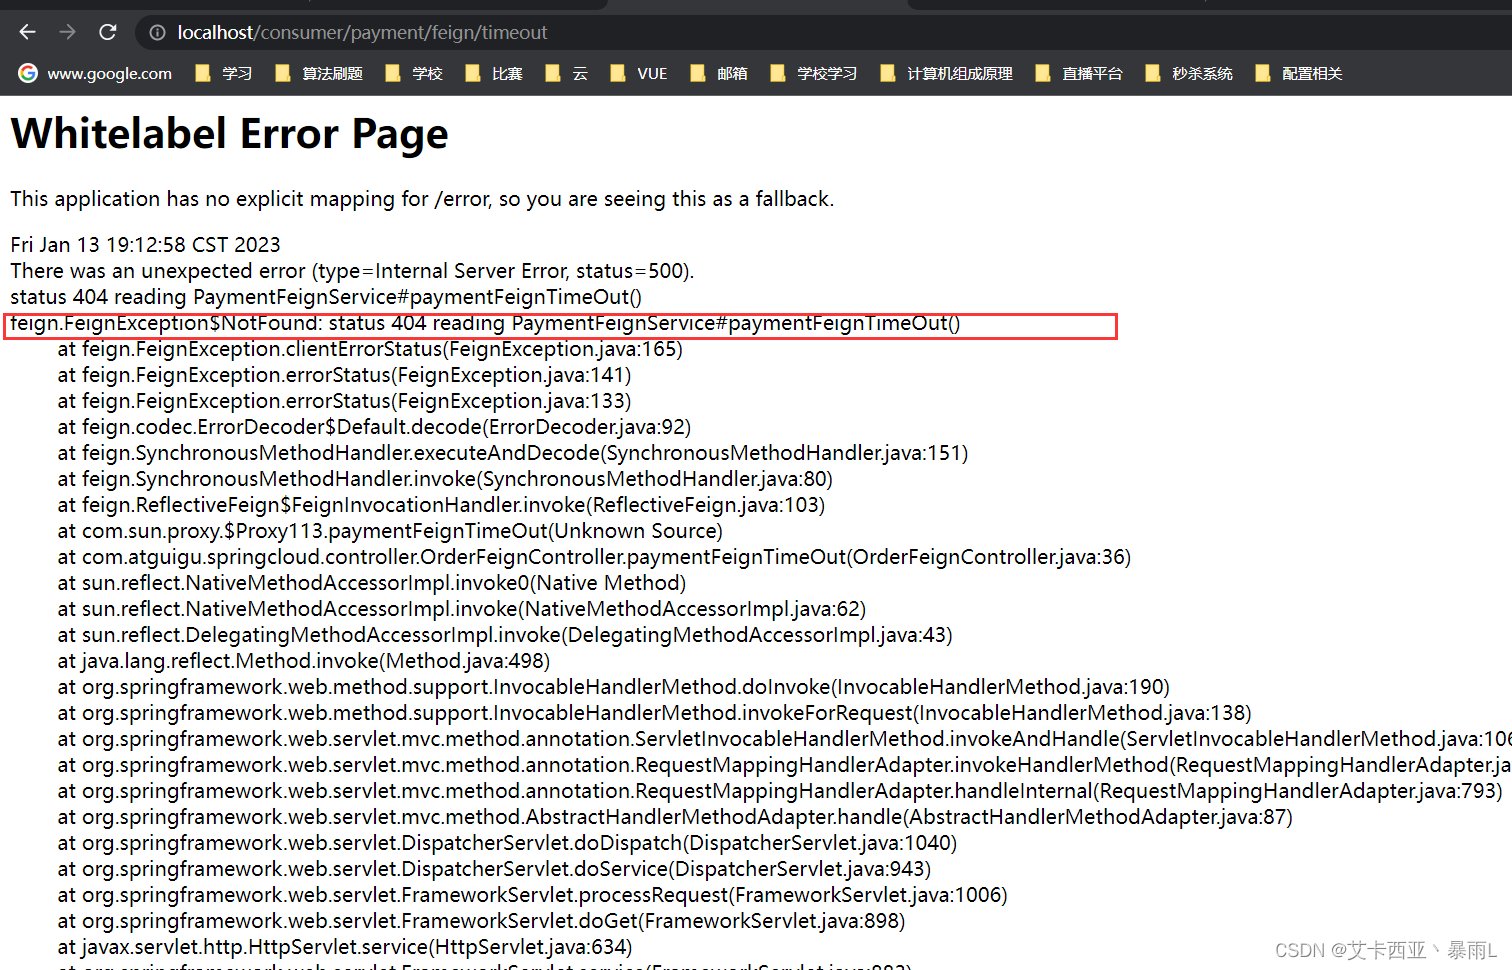Screen dimensions: 1512x970
Task: Open the 秒杀系统 bookmark folder
Action: point(1189,73)
